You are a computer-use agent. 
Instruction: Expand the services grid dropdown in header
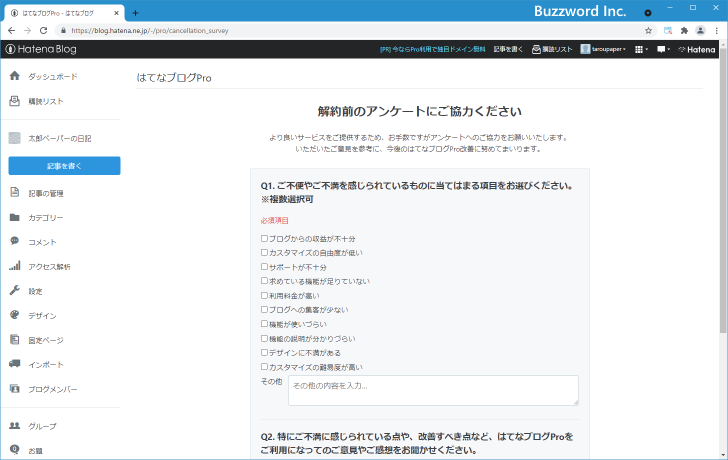[641, 49]
